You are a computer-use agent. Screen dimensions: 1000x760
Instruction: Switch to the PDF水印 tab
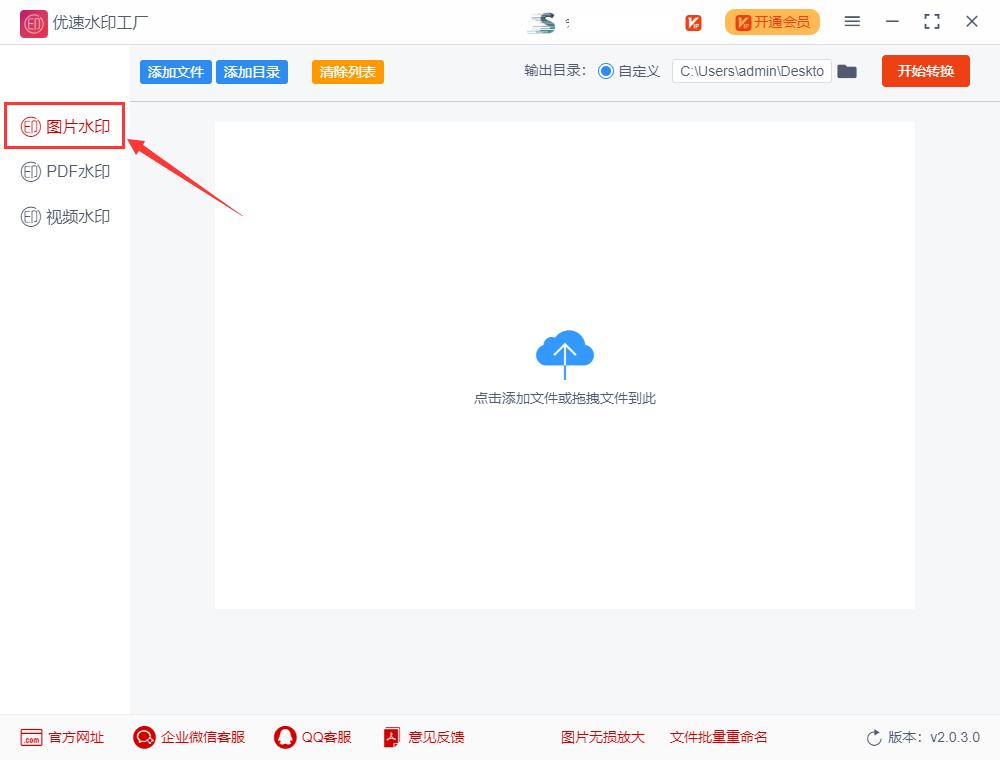[64, 171]
